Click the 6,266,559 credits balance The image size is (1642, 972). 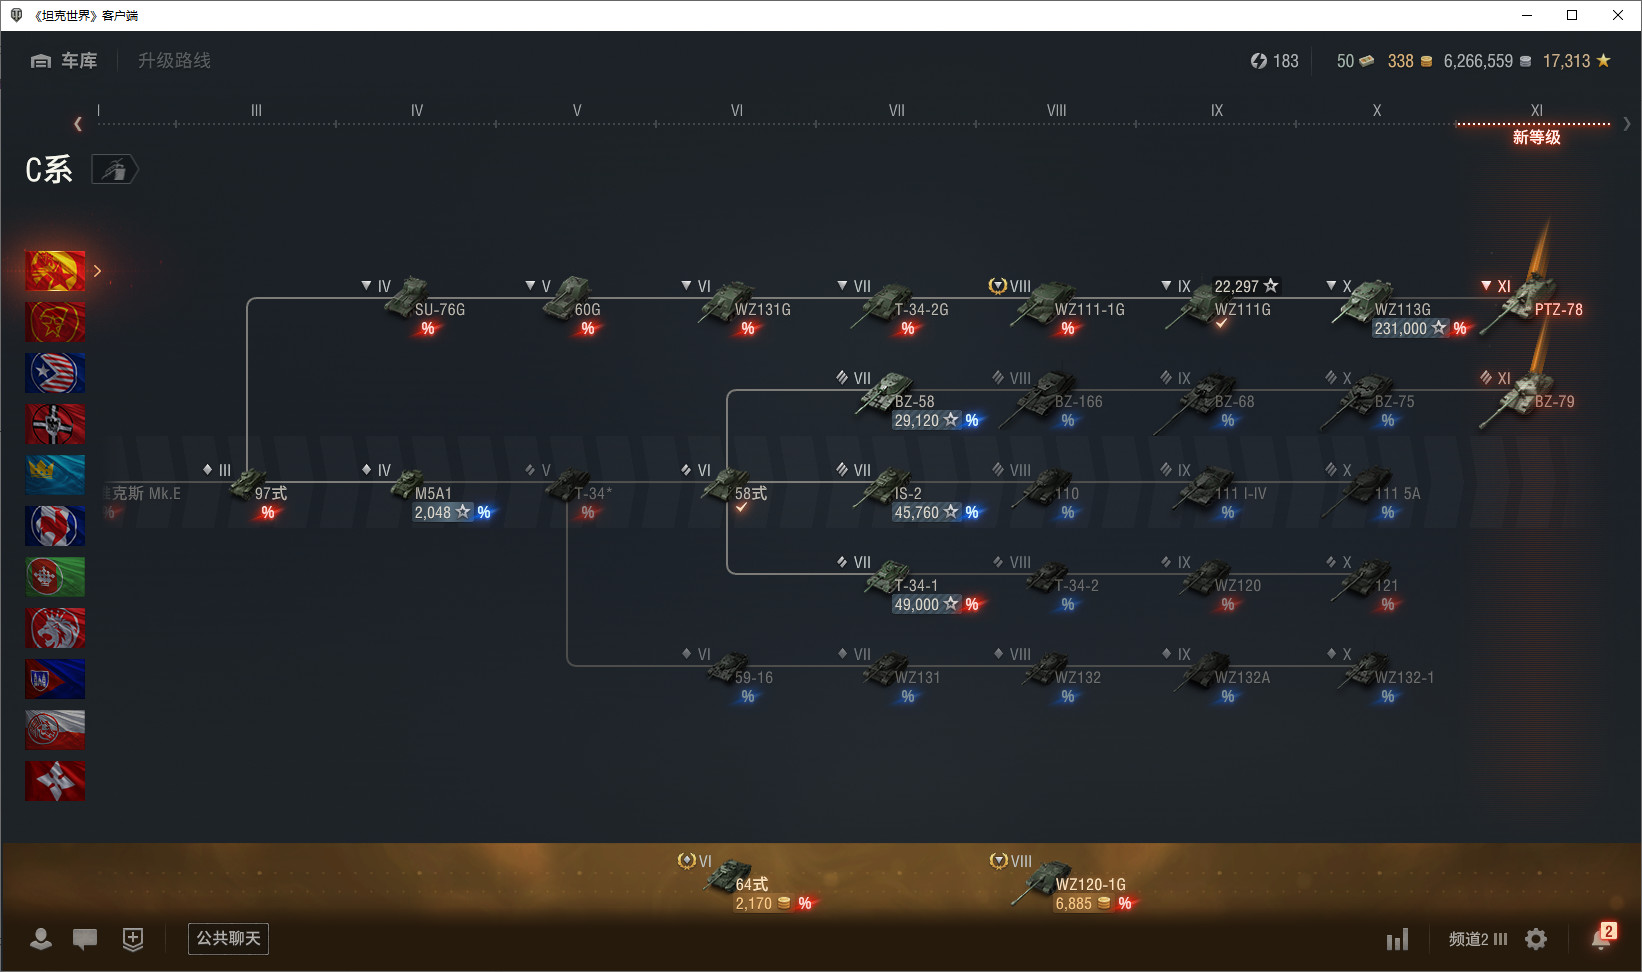click(1487, 61)
